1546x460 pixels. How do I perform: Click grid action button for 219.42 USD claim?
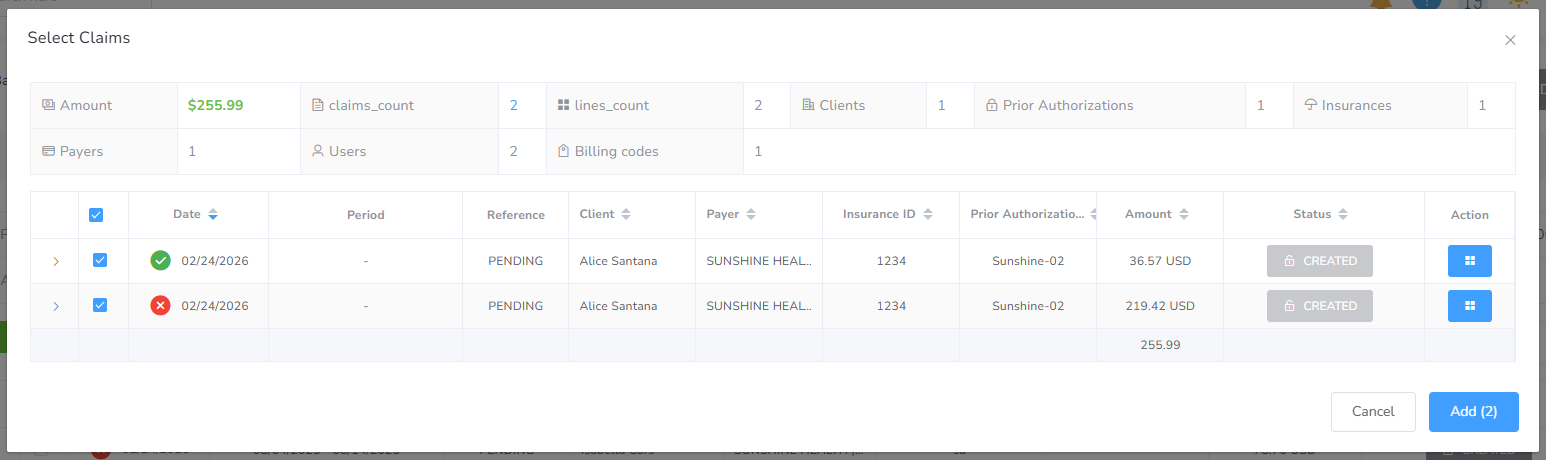coord(1469,306)
